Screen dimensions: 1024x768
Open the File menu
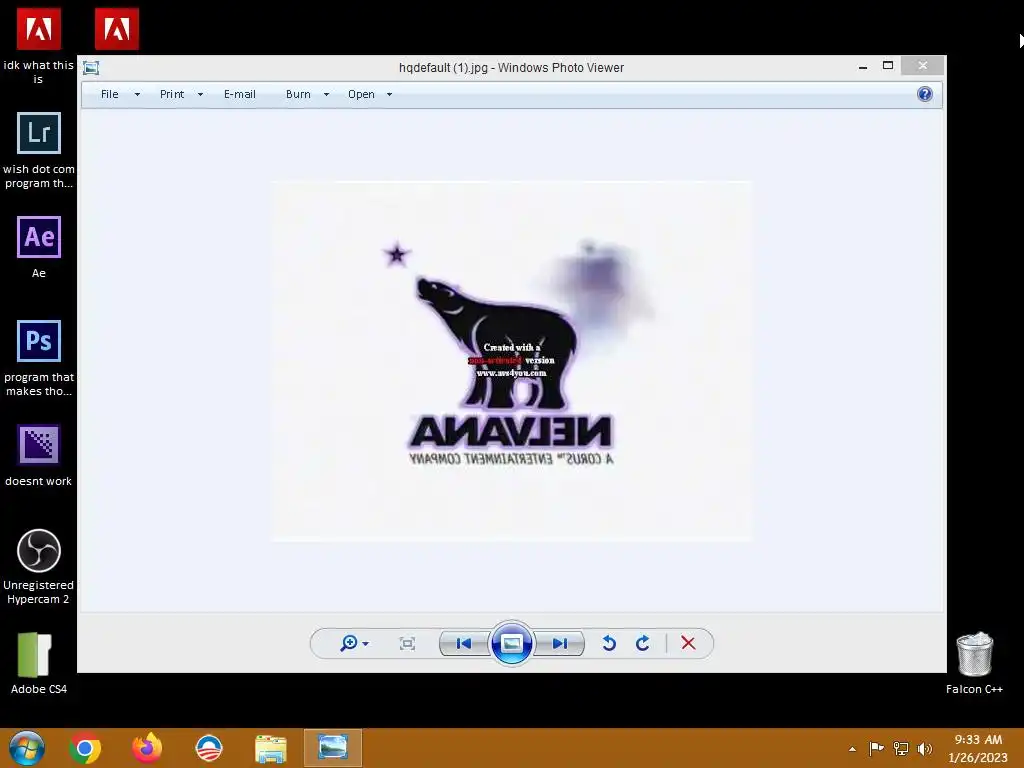pyautogui.click(x=110, y=94)
